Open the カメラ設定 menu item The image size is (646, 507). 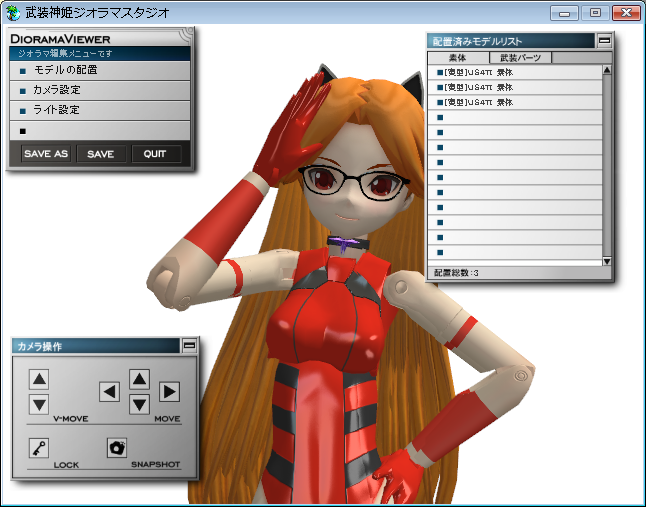click(x=100, y=90)
